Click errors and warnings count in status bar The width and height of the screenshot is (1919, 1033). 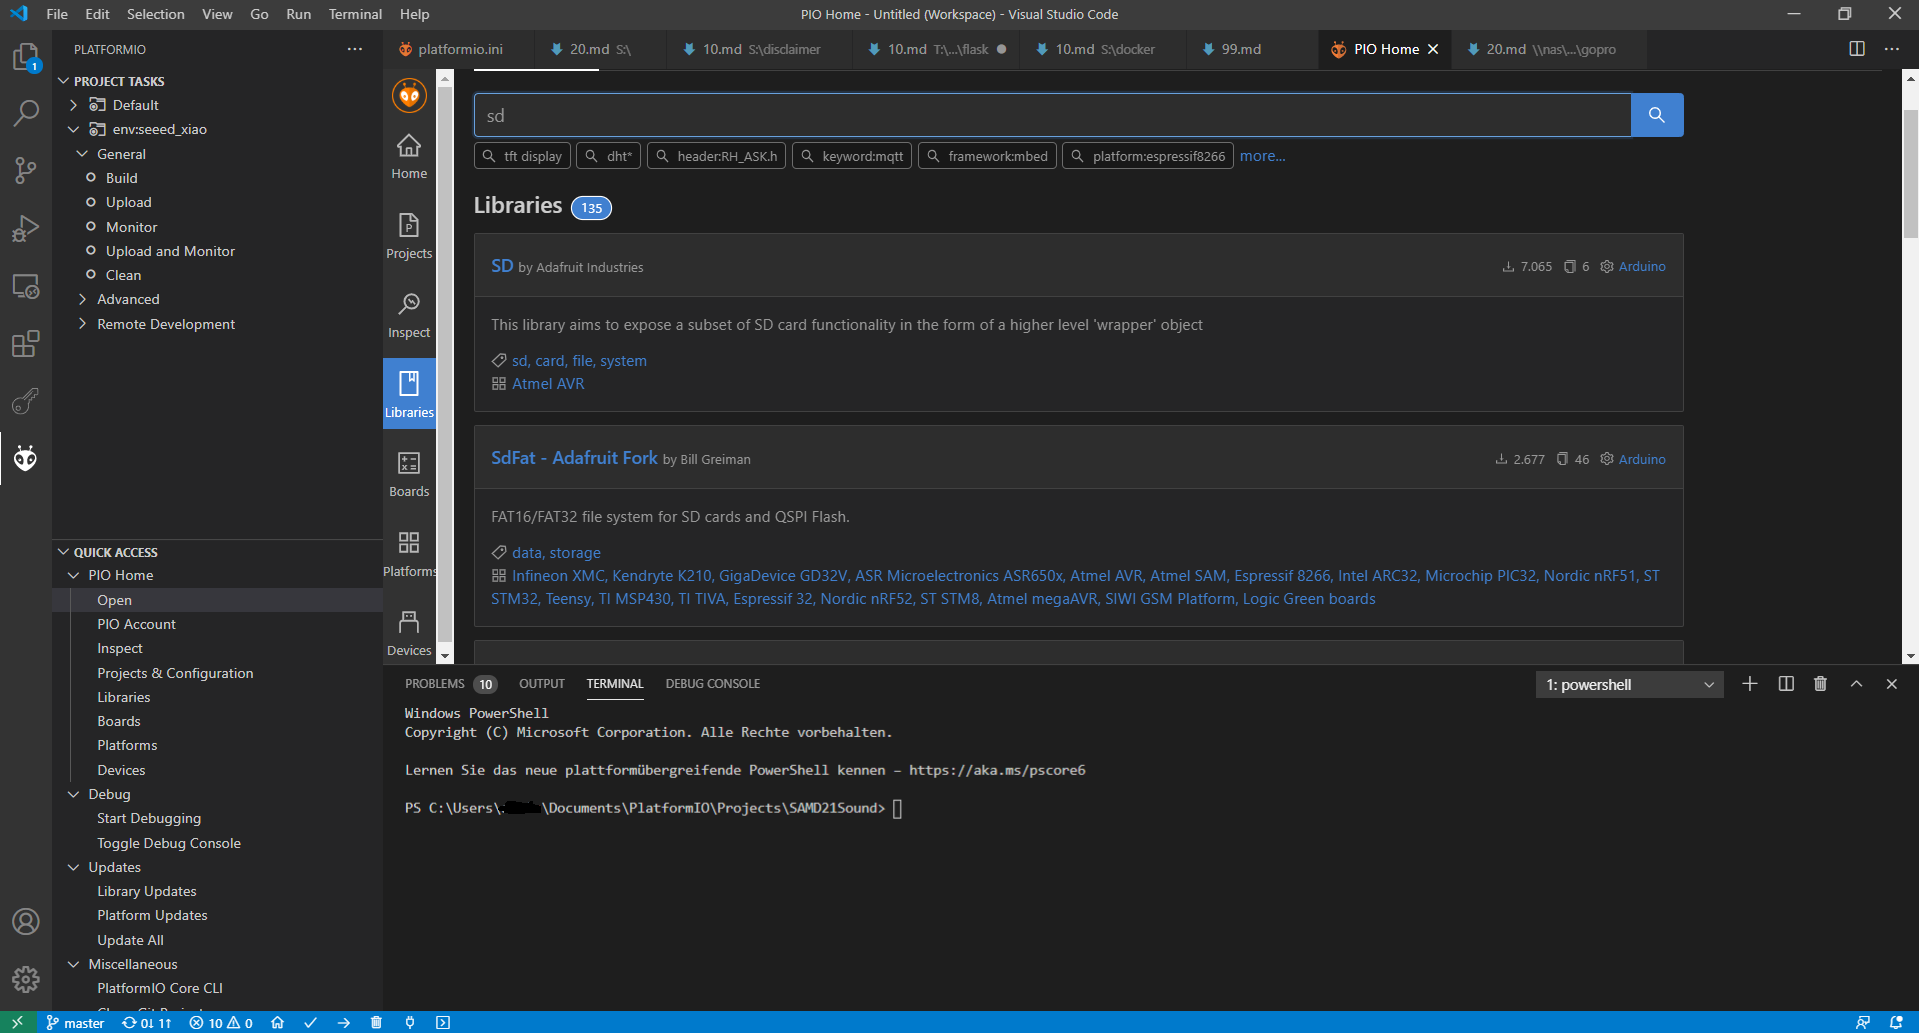tap(221, 1022)
